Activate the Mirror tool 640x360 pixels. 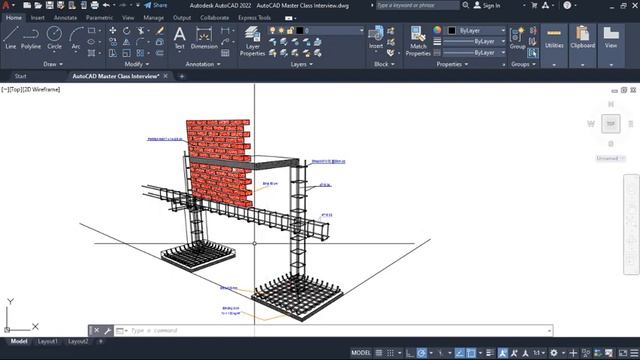pyautogui.click(x=127, y=42)
